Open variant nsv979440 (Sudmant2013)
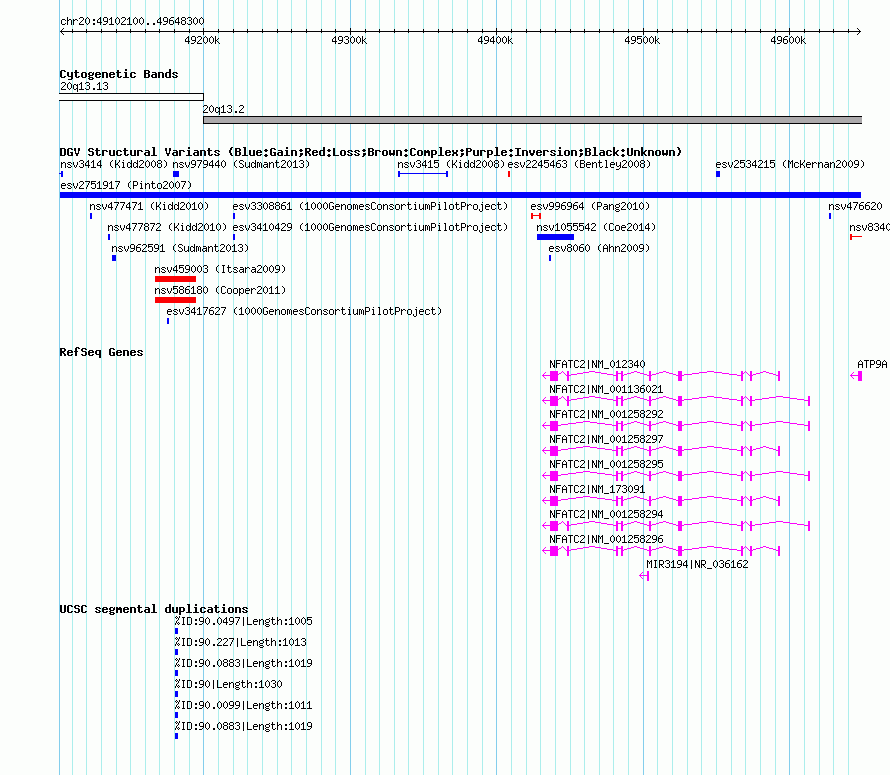This screenshot has width=890, height=775. pyautogui.click(x=241, y=164)
